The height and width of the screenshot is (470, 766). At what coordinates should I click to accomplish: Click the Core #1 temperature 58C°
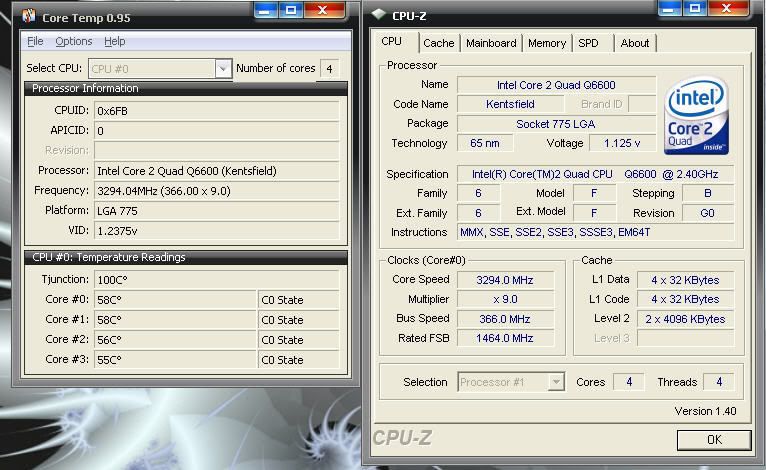[x=175, y=320]
